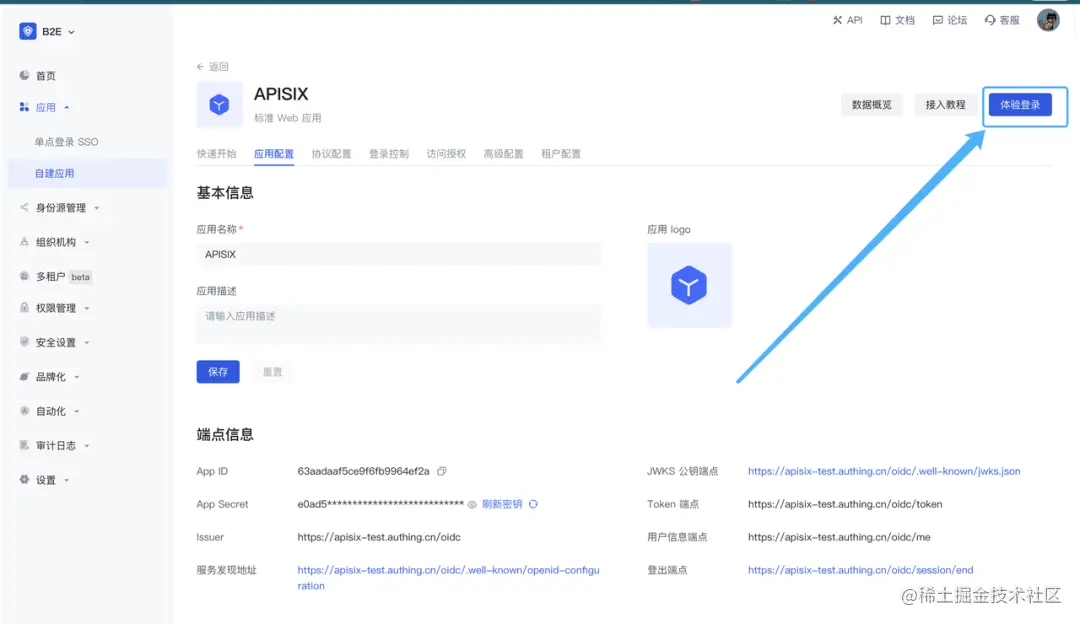Open the 服务发现地址 openid-configuration link
Screen dimensions: 1080x624
click(x=448, y=578)
